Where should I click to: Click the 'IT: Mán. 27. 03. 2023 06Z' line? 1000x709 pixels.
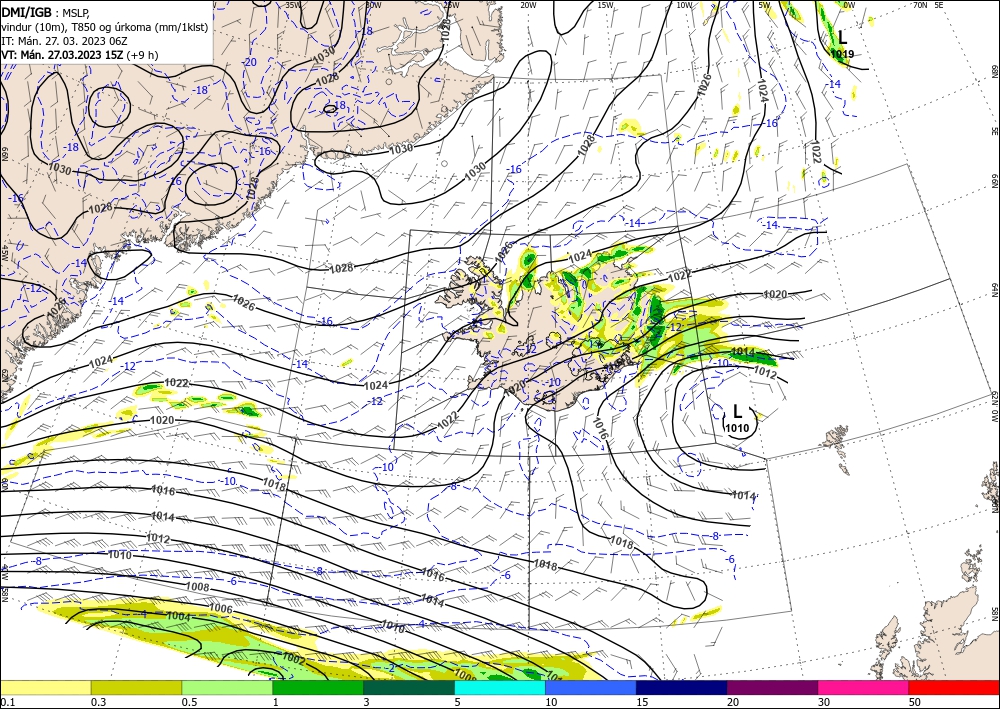click(66, 40)
